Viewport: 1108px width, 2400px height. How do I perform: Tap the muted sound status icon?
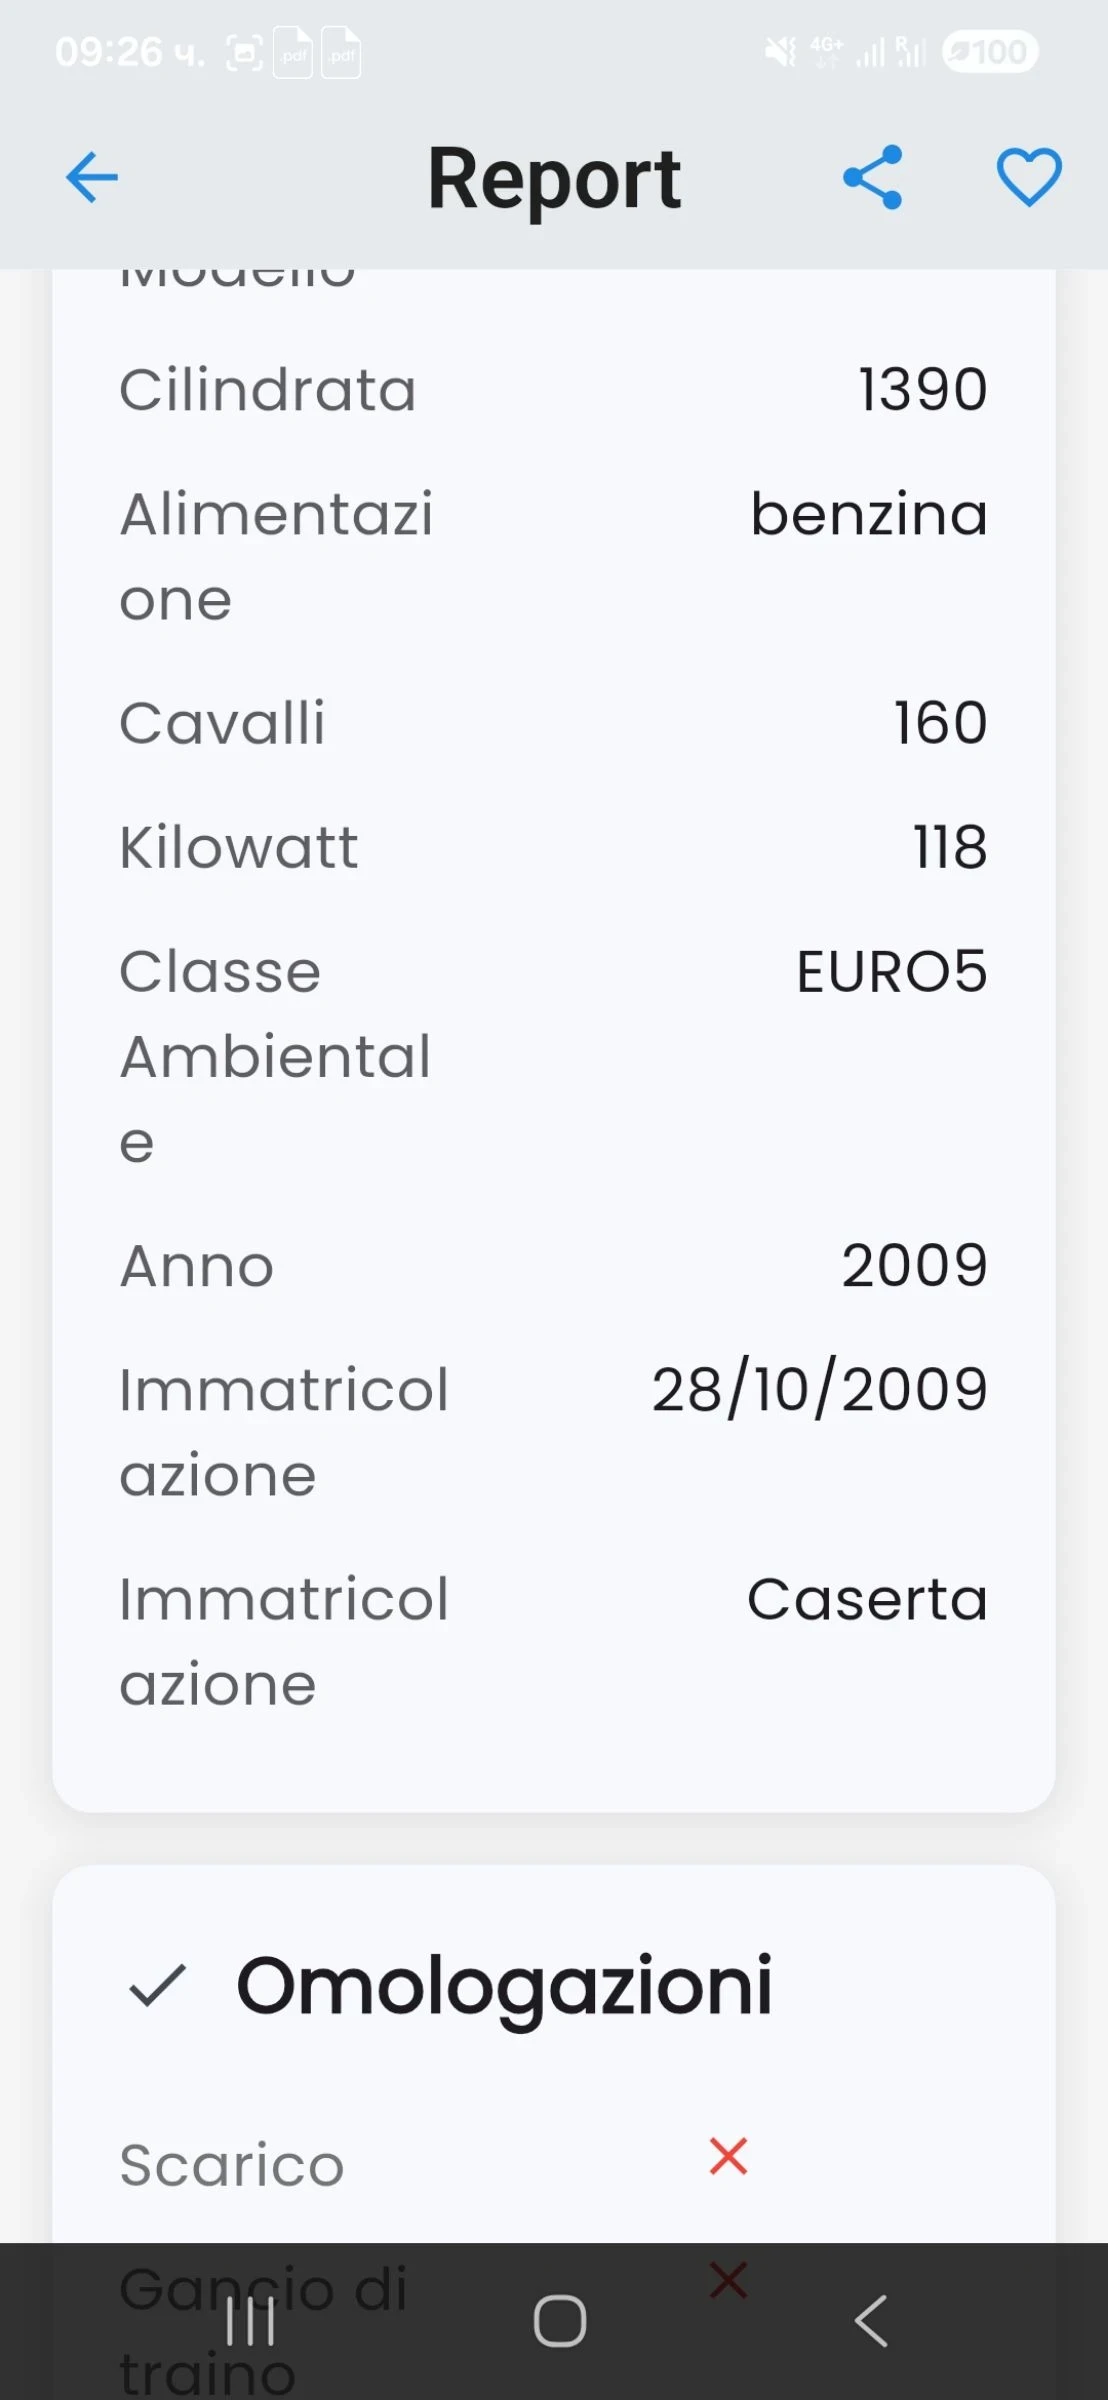click(780, 52)
